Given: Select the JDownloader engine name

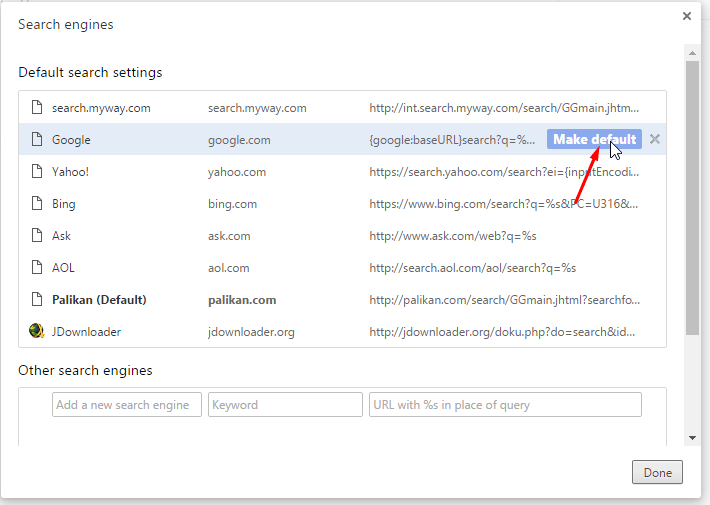Looking at the screenshot, I should [x=86, y=332].
